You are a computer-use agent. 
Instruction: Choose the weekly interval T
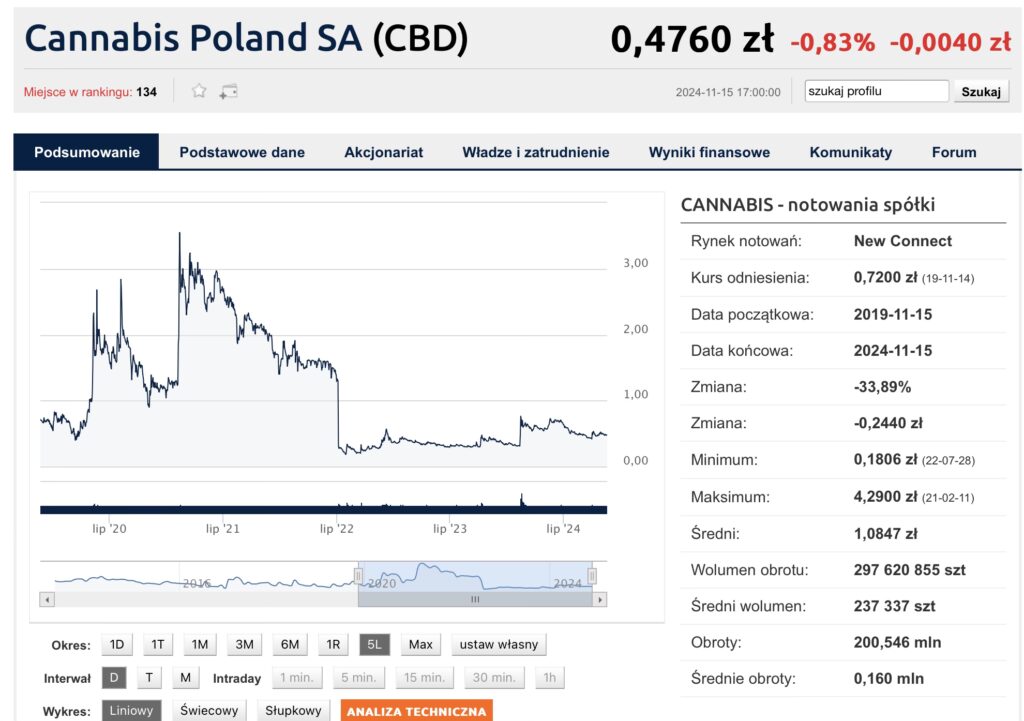click(x=149, y=678)
